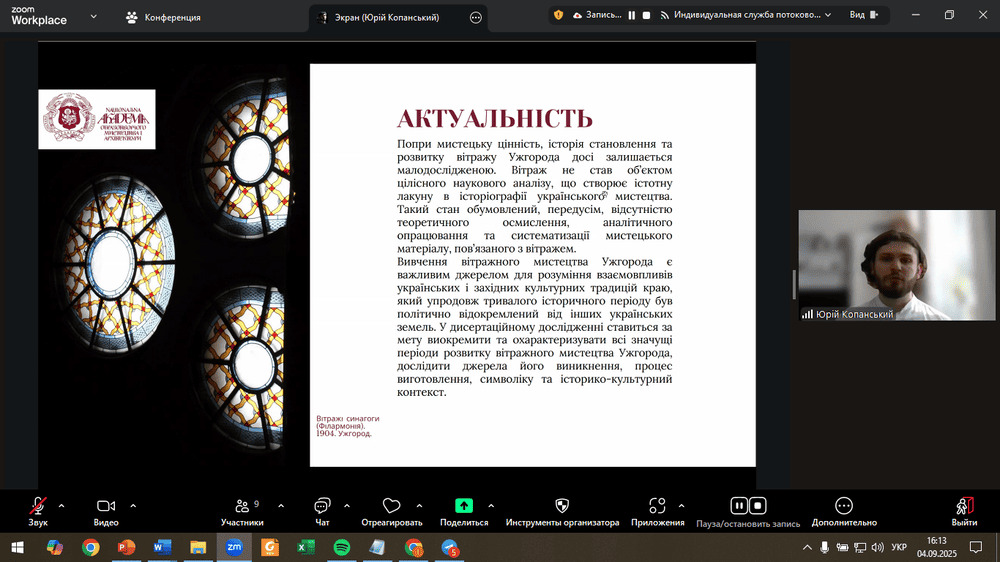1000x562 pixels.
Task: Stop recording from the top recording bar
Action: [647, 15]
